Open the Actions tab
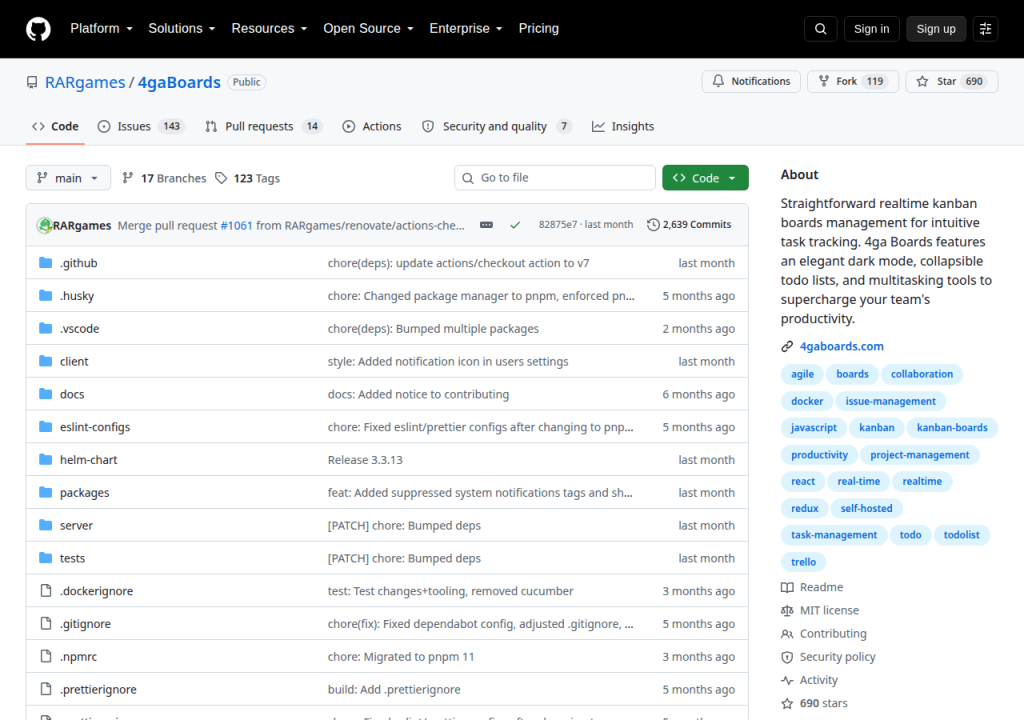Screen dimensions: 1024x720 pos(372,127)
